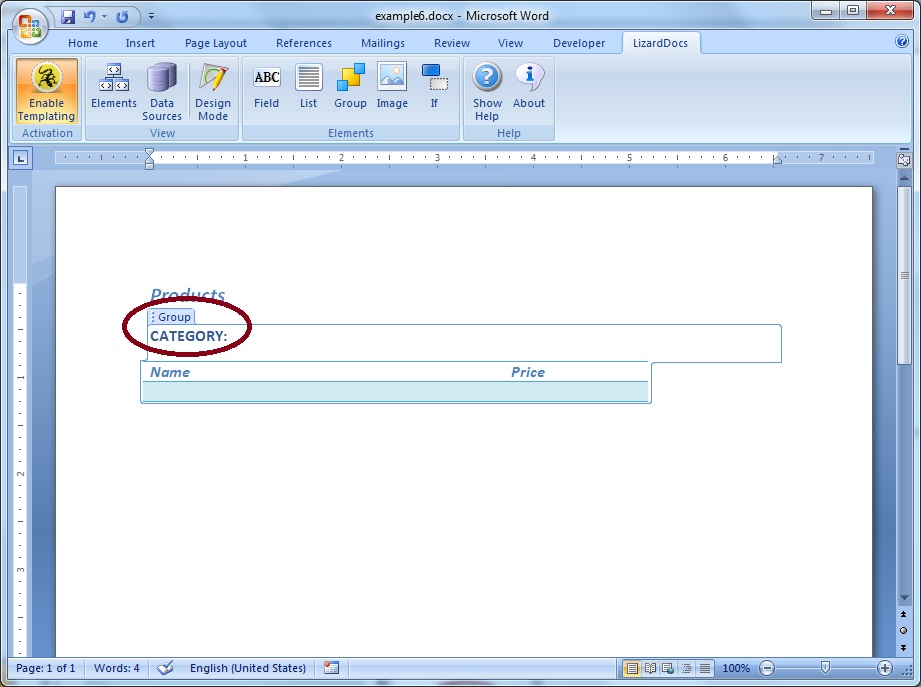This screenshot has height=687, width=921.
Task: Show the Elements tree view
Action: 114,86
